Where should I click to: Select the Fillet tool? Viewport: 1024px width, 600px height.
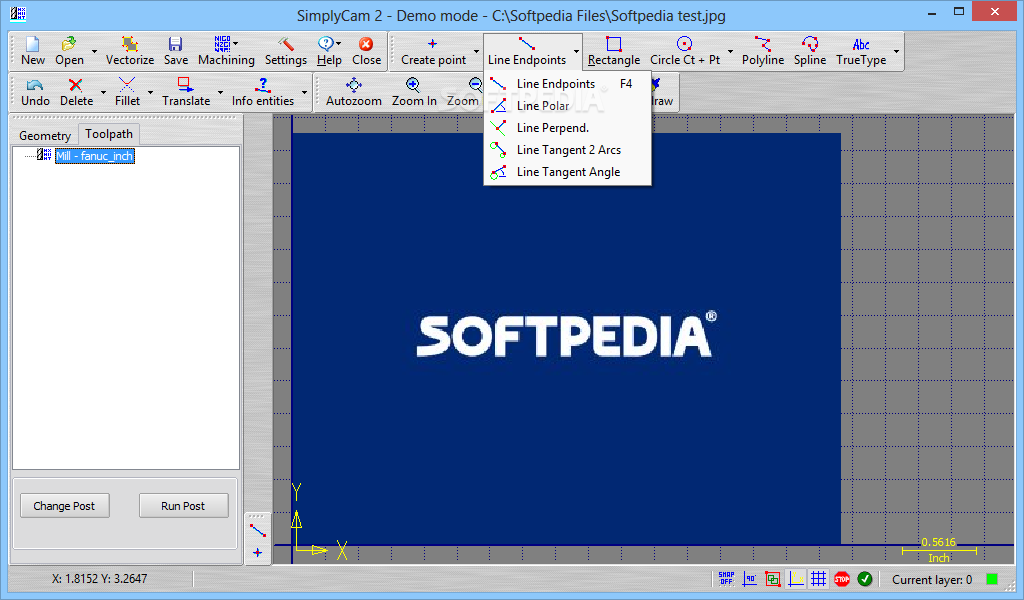127,92
